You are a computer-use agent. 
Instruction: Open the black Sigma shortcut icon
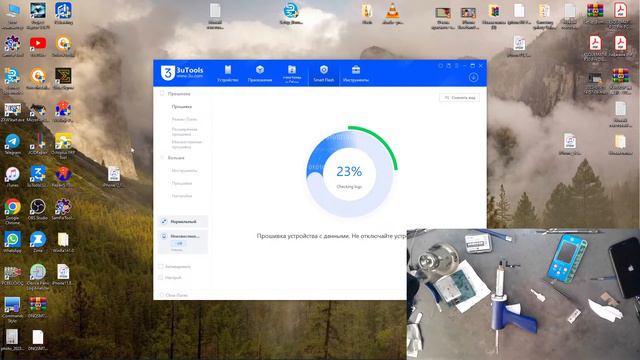tap(63, 78)
